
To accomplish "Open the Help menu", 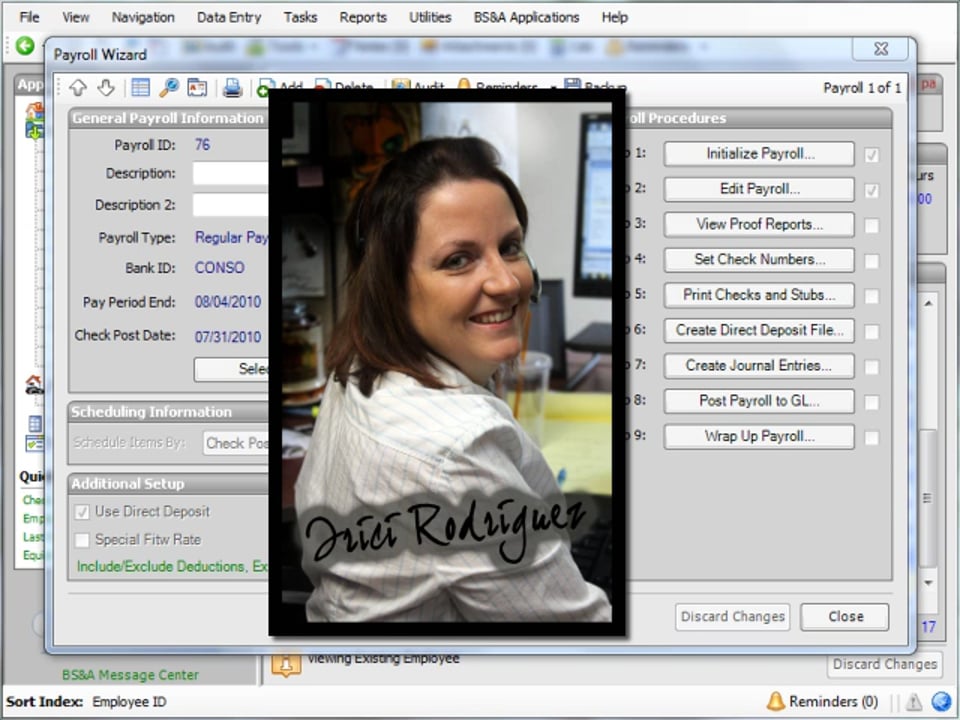I will pyautogui.click(x=615, y=17).
